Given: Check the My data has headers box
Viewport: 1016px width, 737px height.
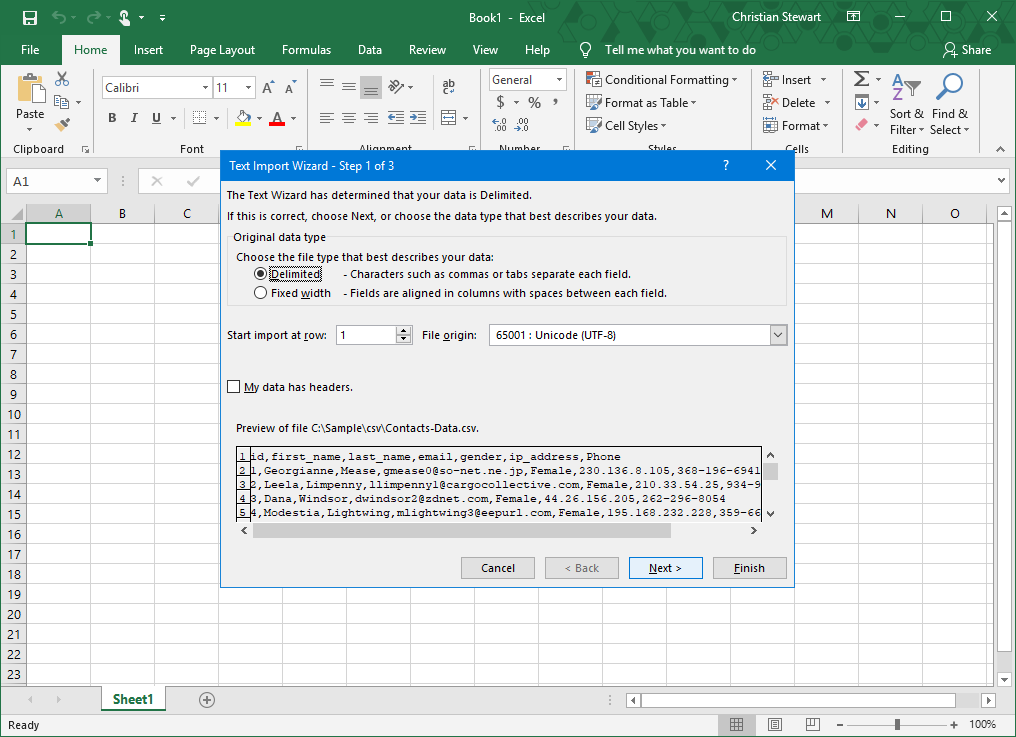Looking at the screenshot, I should tap(234, 387).
